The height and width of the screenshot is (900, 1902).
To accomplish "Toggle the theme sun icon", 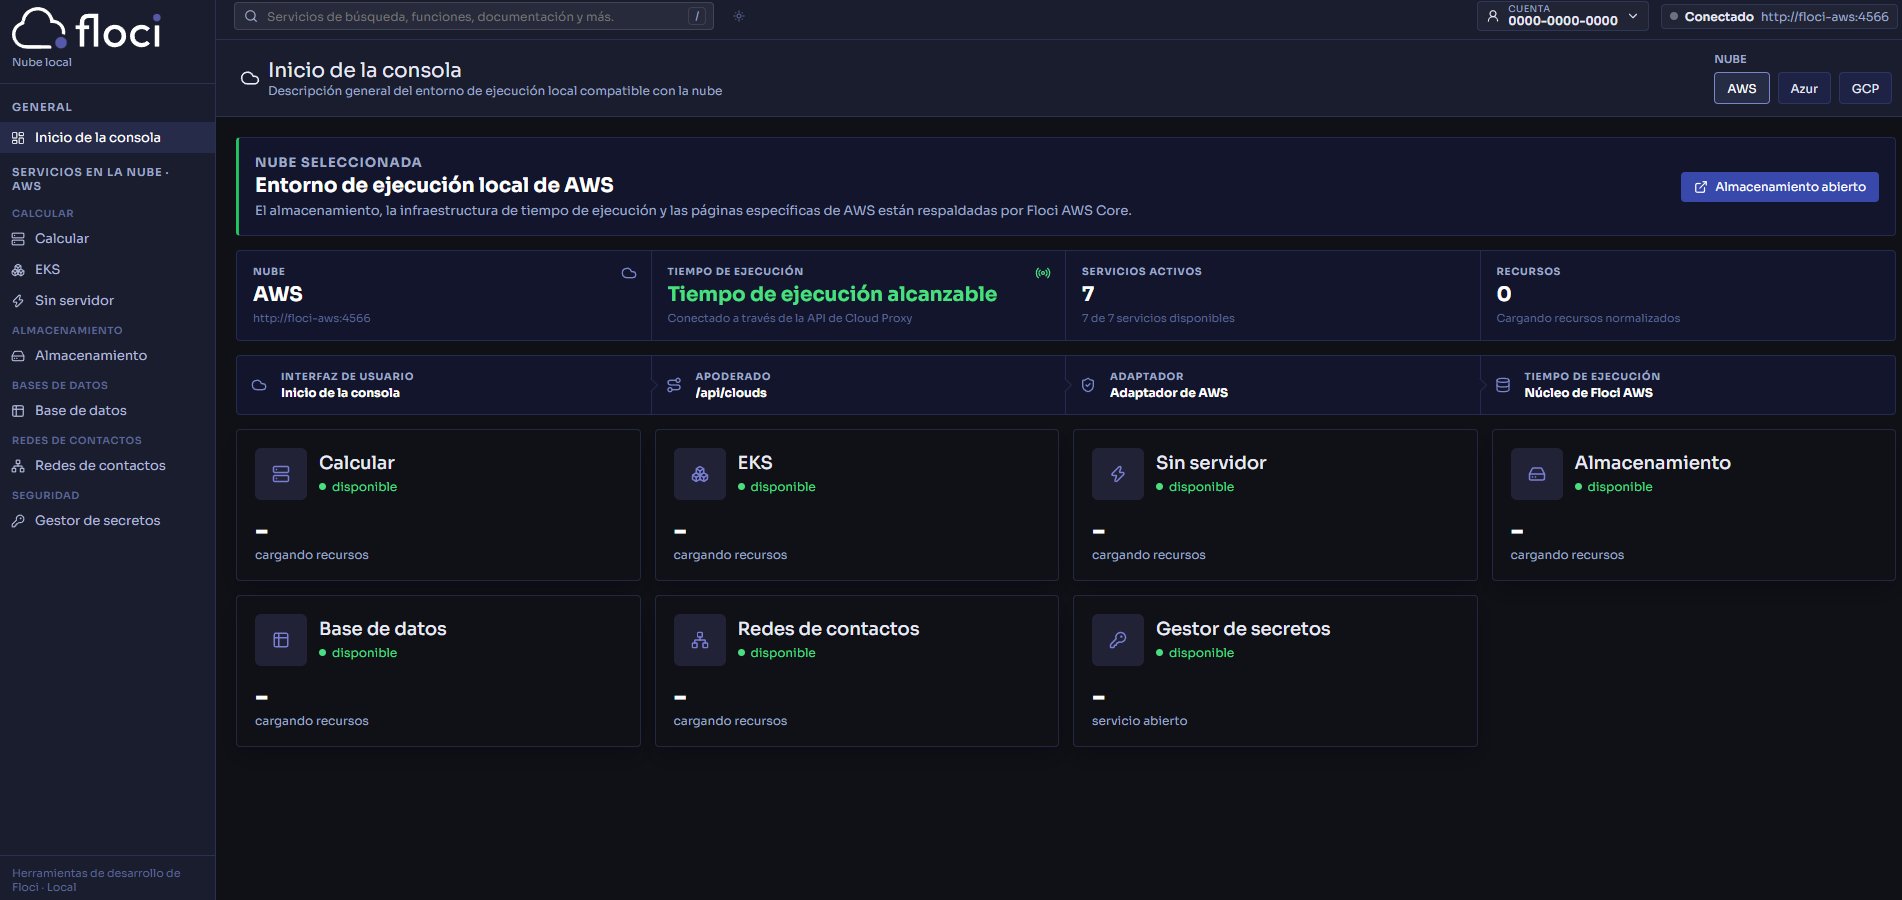I will tap(739, 16).
